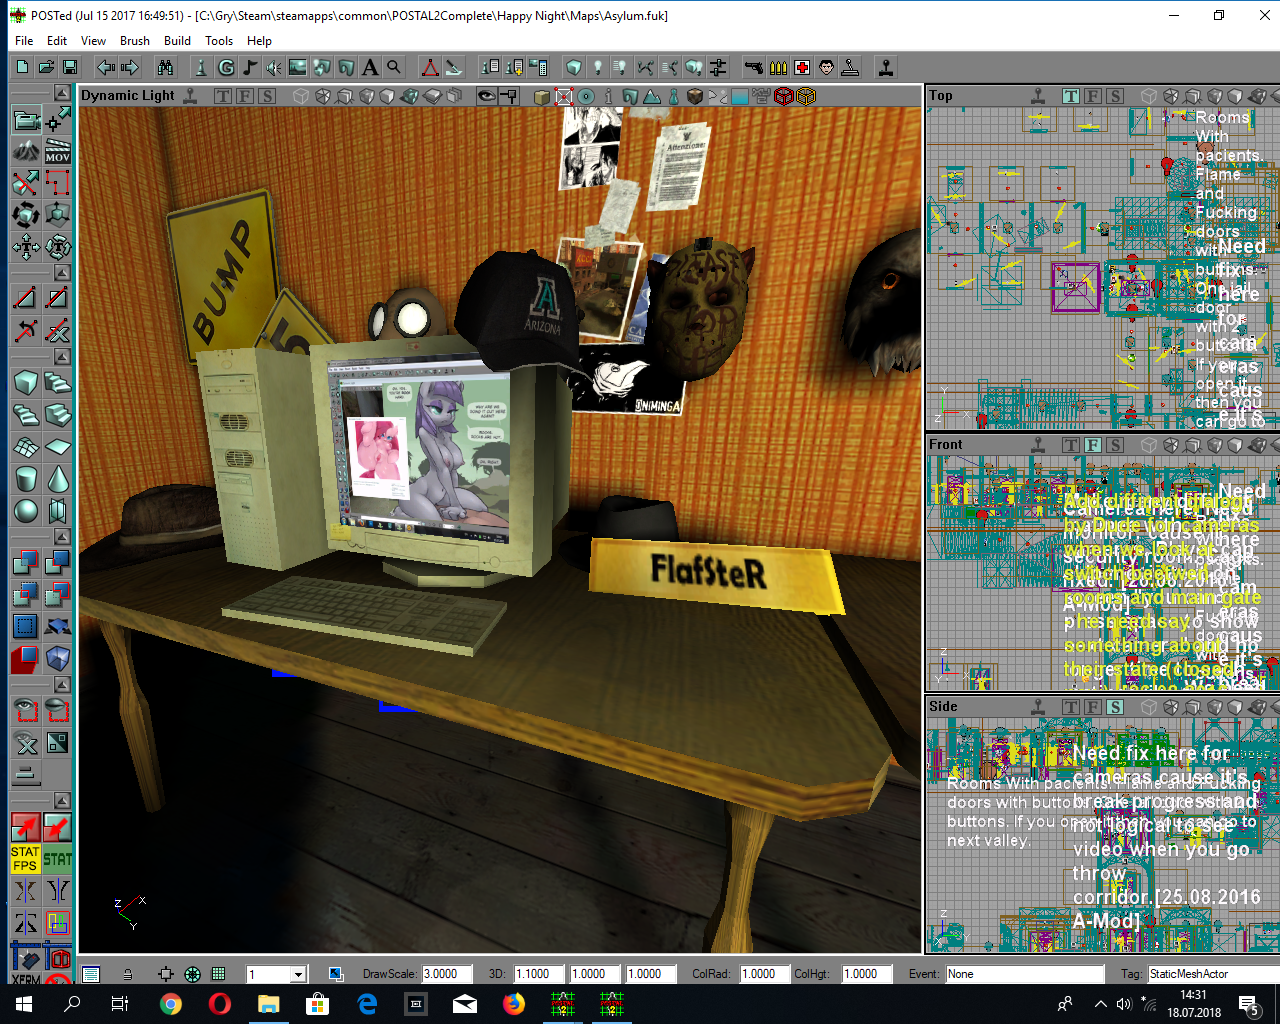Select the Texture Rotate tool
The height and width of the screenshot is (1024, 1280).
(x=58, y=246)
